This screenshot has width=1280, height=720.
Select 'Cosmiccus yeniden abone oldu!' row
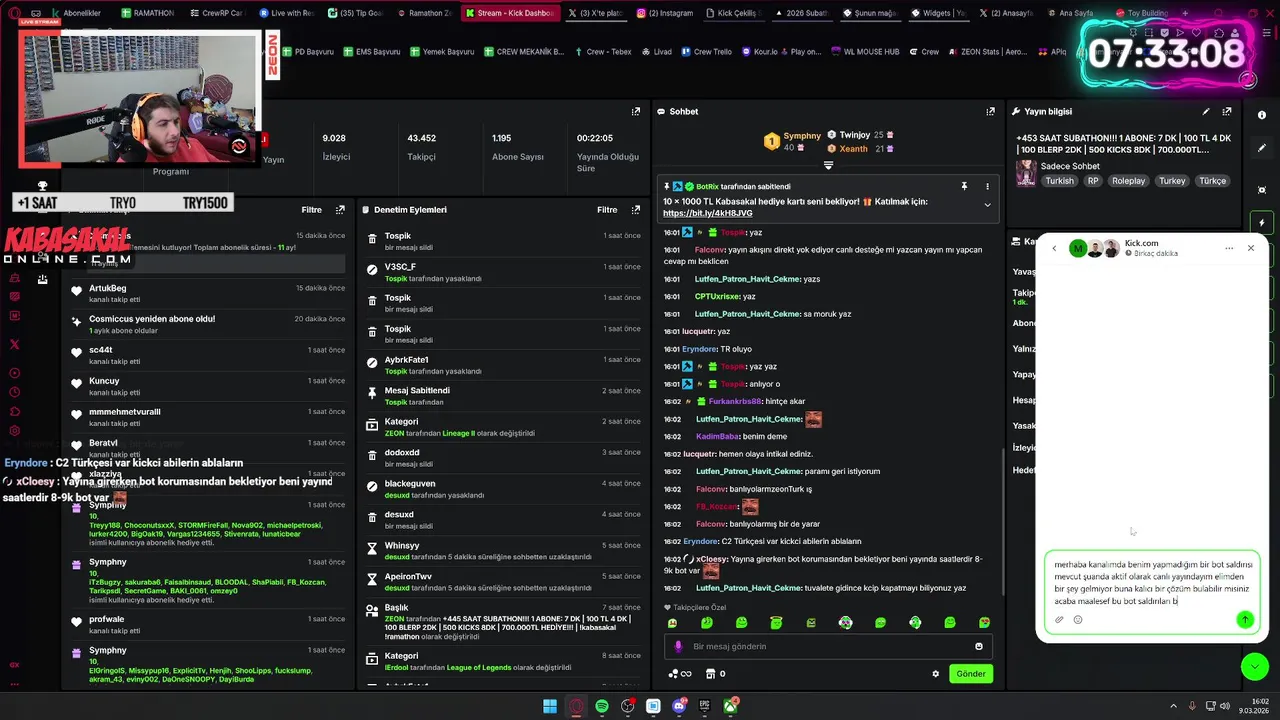click(x=209, y=324)
